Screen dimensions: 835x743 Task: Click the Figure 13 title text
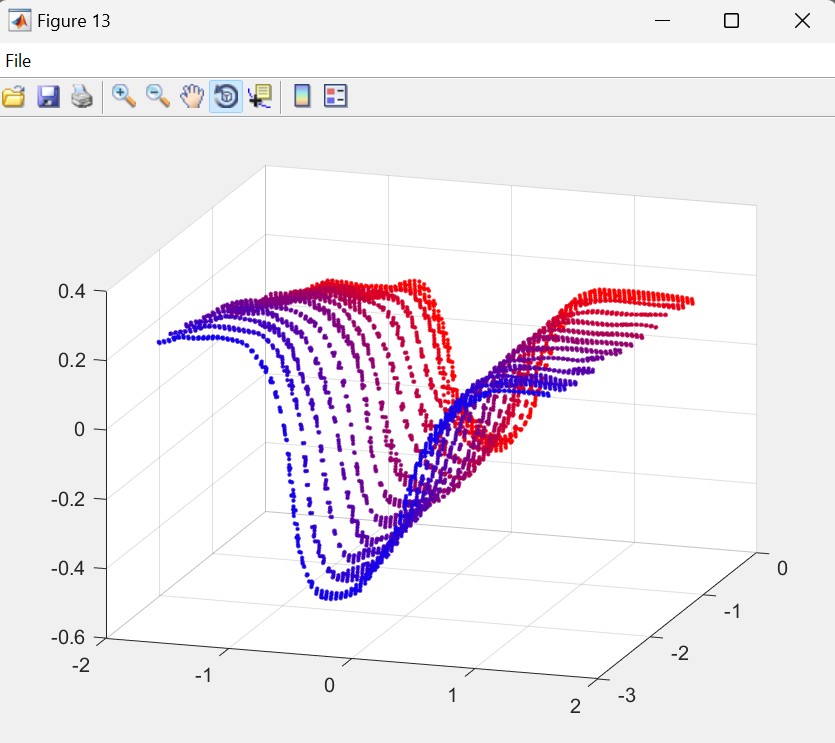tap(74, 21)
